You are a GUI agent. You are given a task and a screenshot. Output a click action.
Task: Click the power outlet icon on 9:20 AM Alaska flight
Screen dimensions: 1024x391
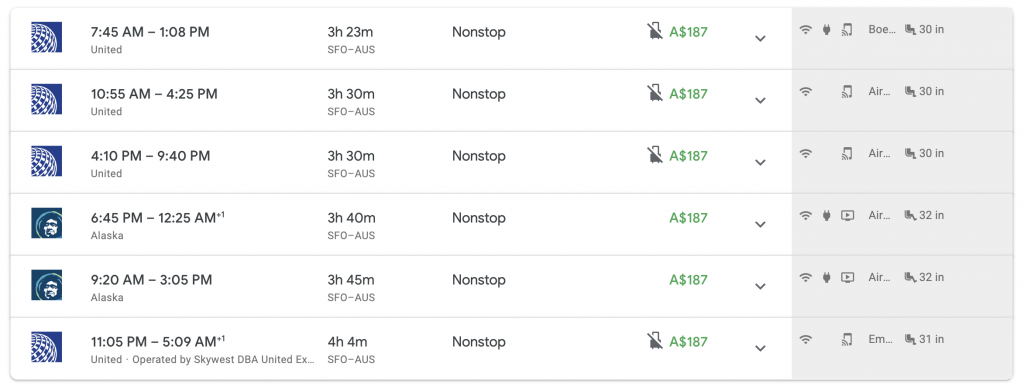(x=826, y=277)
